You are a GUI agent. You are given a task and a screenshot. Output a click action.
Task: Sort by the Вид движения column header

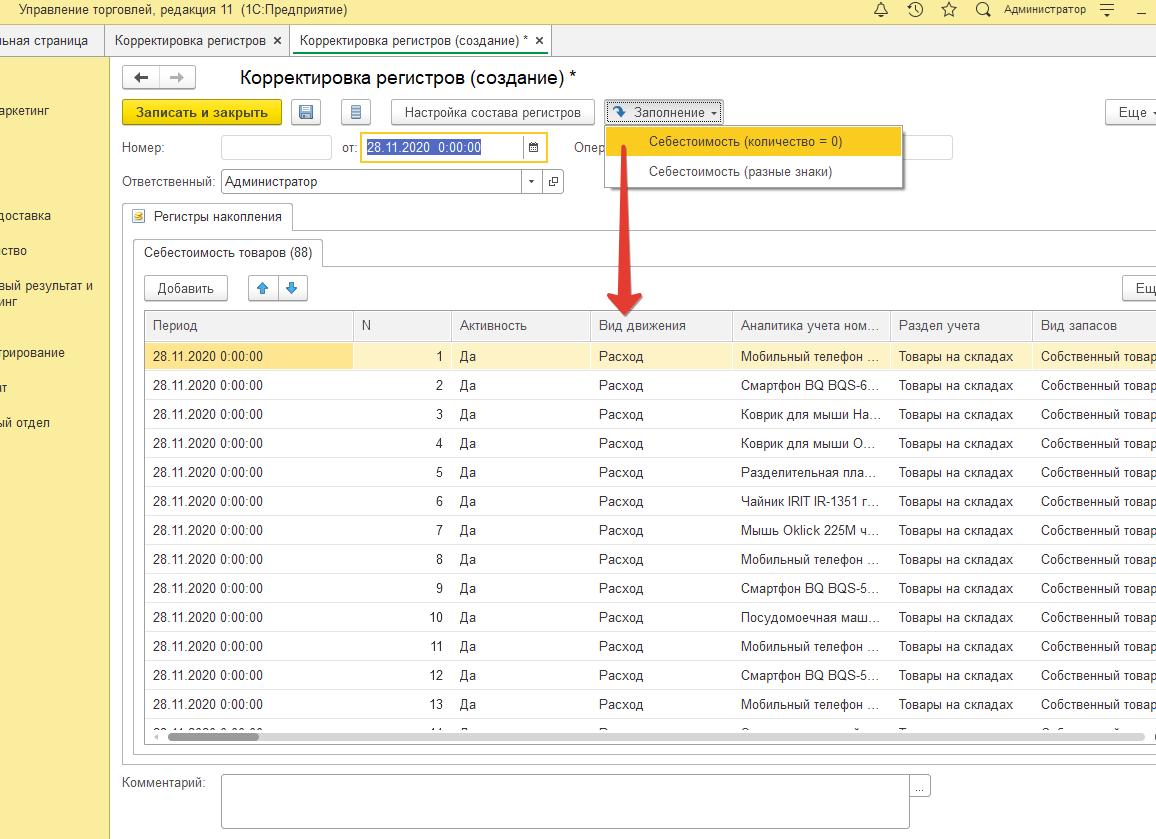tap(661, 325)
